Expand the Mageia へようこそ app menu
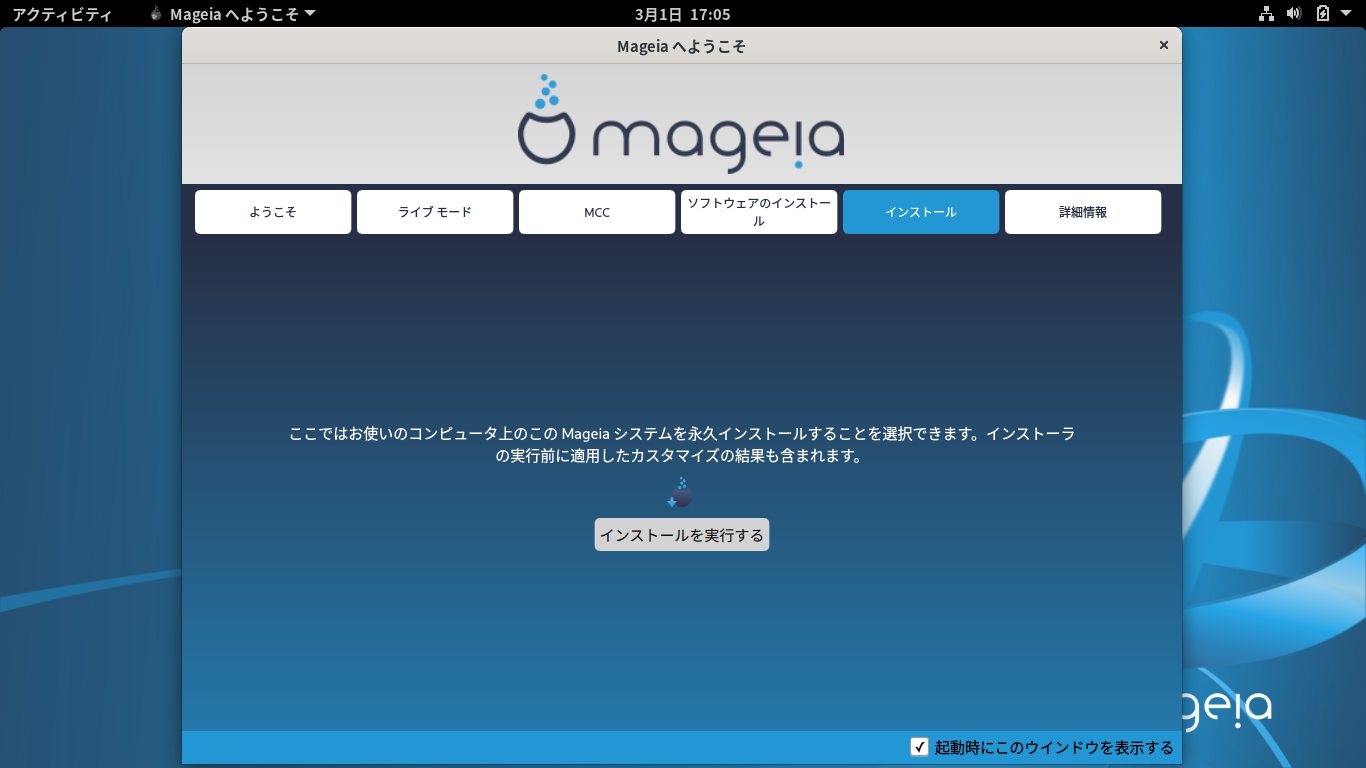Viewport: 1366px width, 768px height. tap(233, 14)
